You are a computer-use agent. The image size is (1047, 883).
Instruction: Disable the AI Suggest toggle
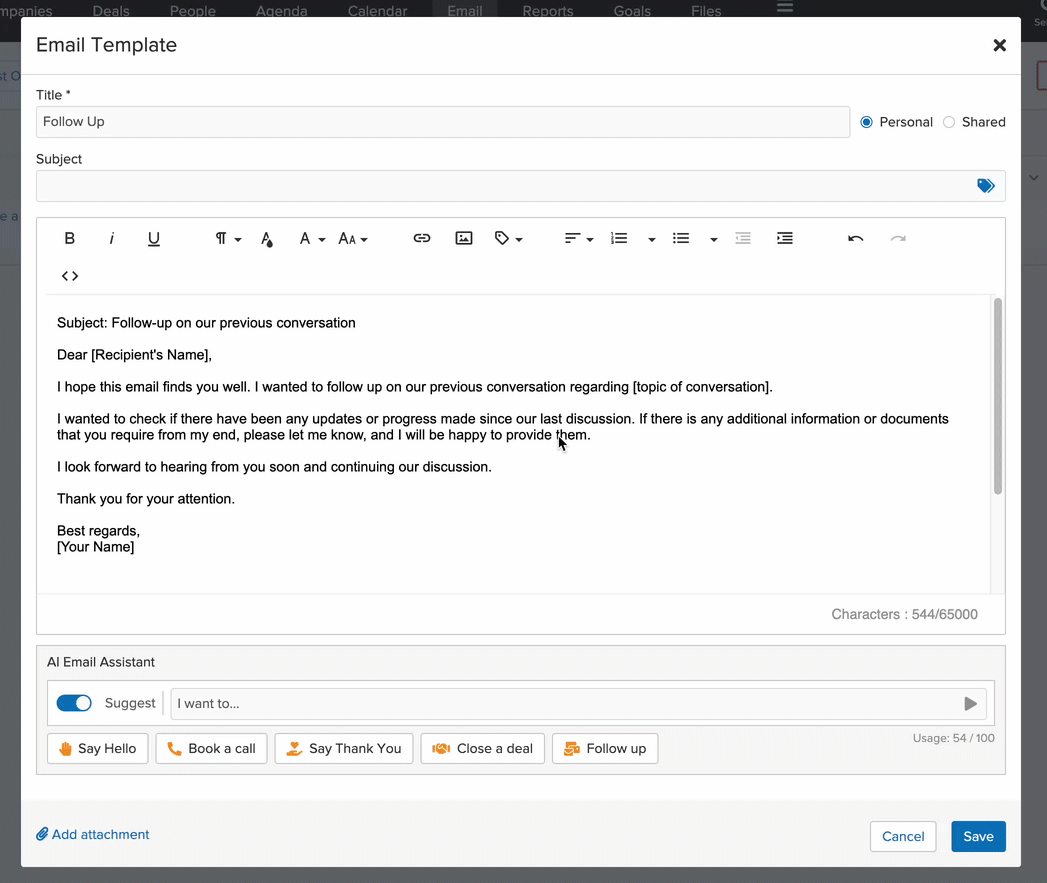pyautogui.click(x=74, y=703)
